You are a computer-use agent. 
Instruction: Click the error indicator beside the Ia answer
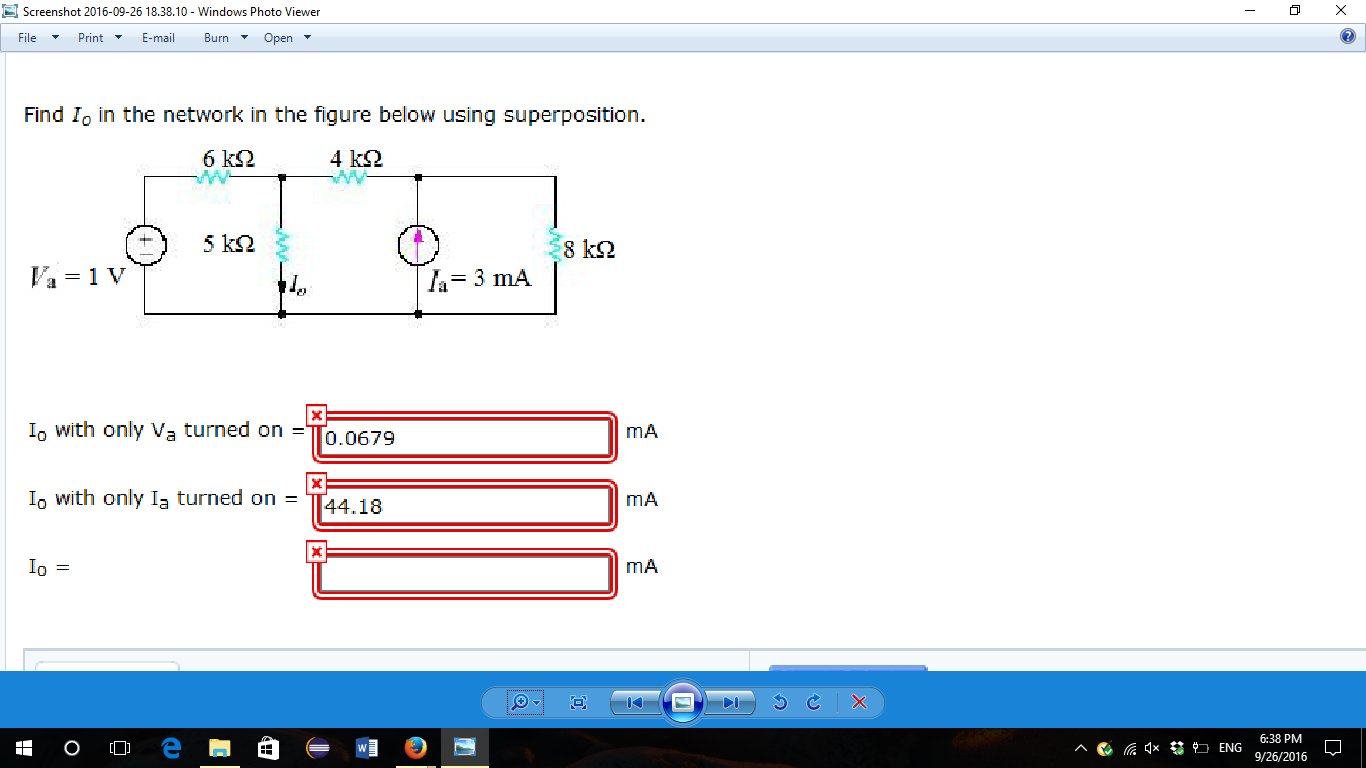[316, 483]
